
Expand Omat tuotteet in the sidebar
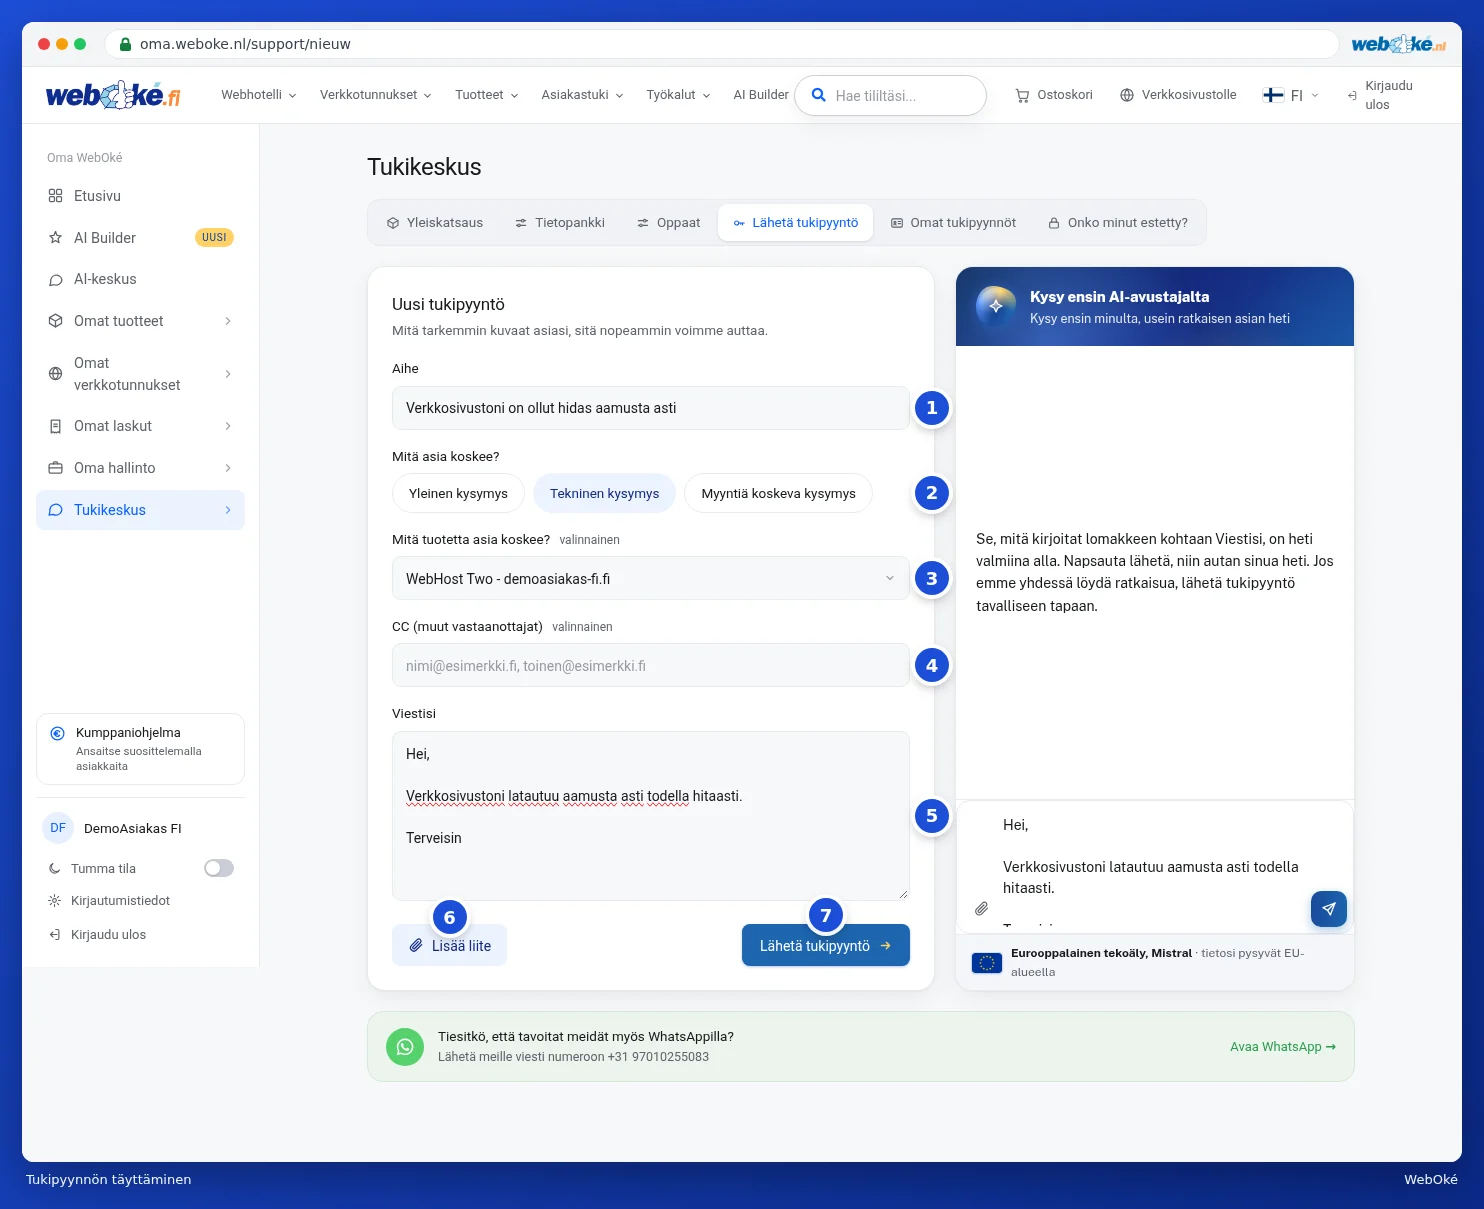(140, 321)
